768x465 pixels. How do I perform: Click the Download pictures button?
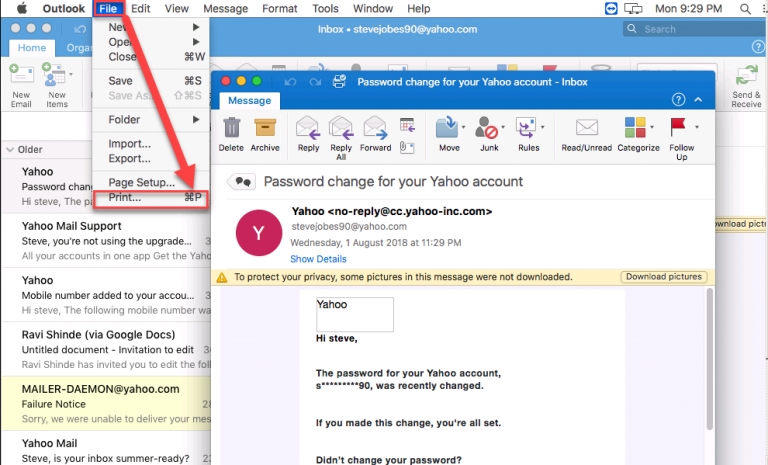point(663,277)
